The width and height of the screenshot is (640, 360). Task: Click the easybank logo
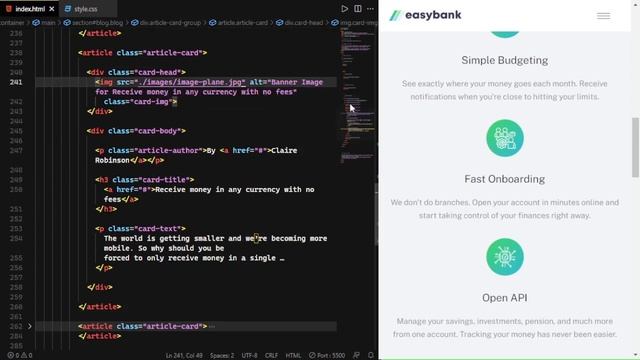[425, 15]
